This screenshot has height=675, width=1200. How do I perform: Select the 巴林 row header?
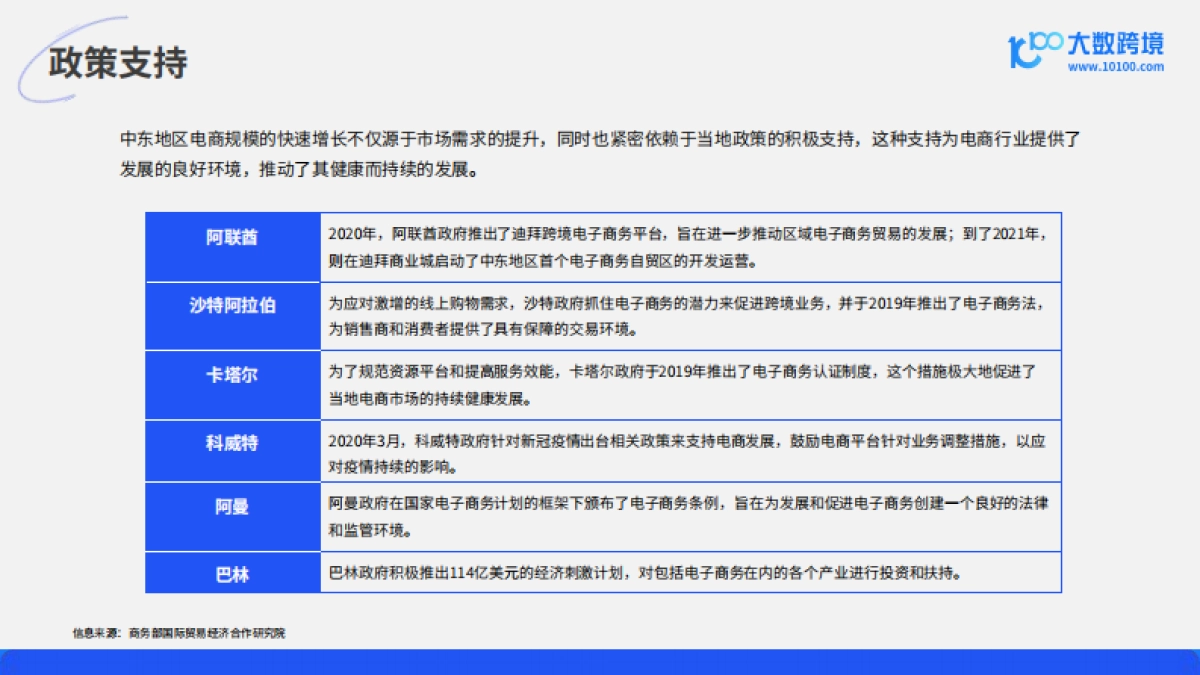tap(232, 574)
